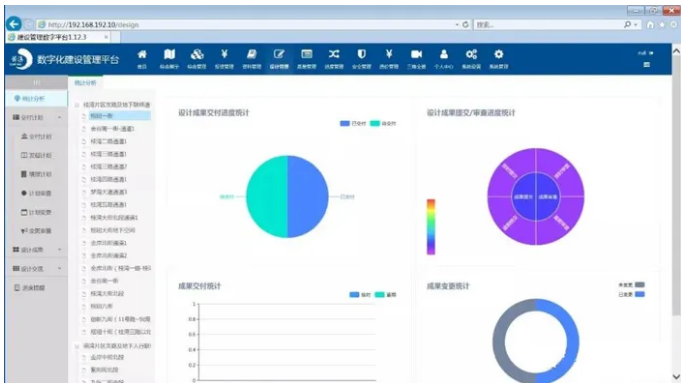Collapse the 交付计划 sidebar group
688x391 pixels.
click(x=59, y=118)
